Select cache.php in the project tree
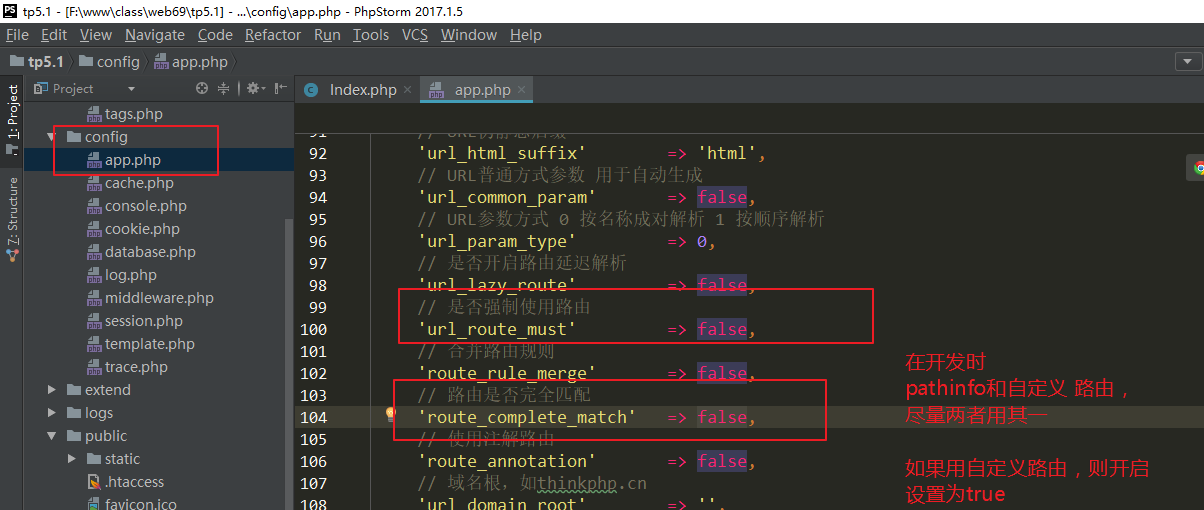The image size is (1204, 510). 139,183
